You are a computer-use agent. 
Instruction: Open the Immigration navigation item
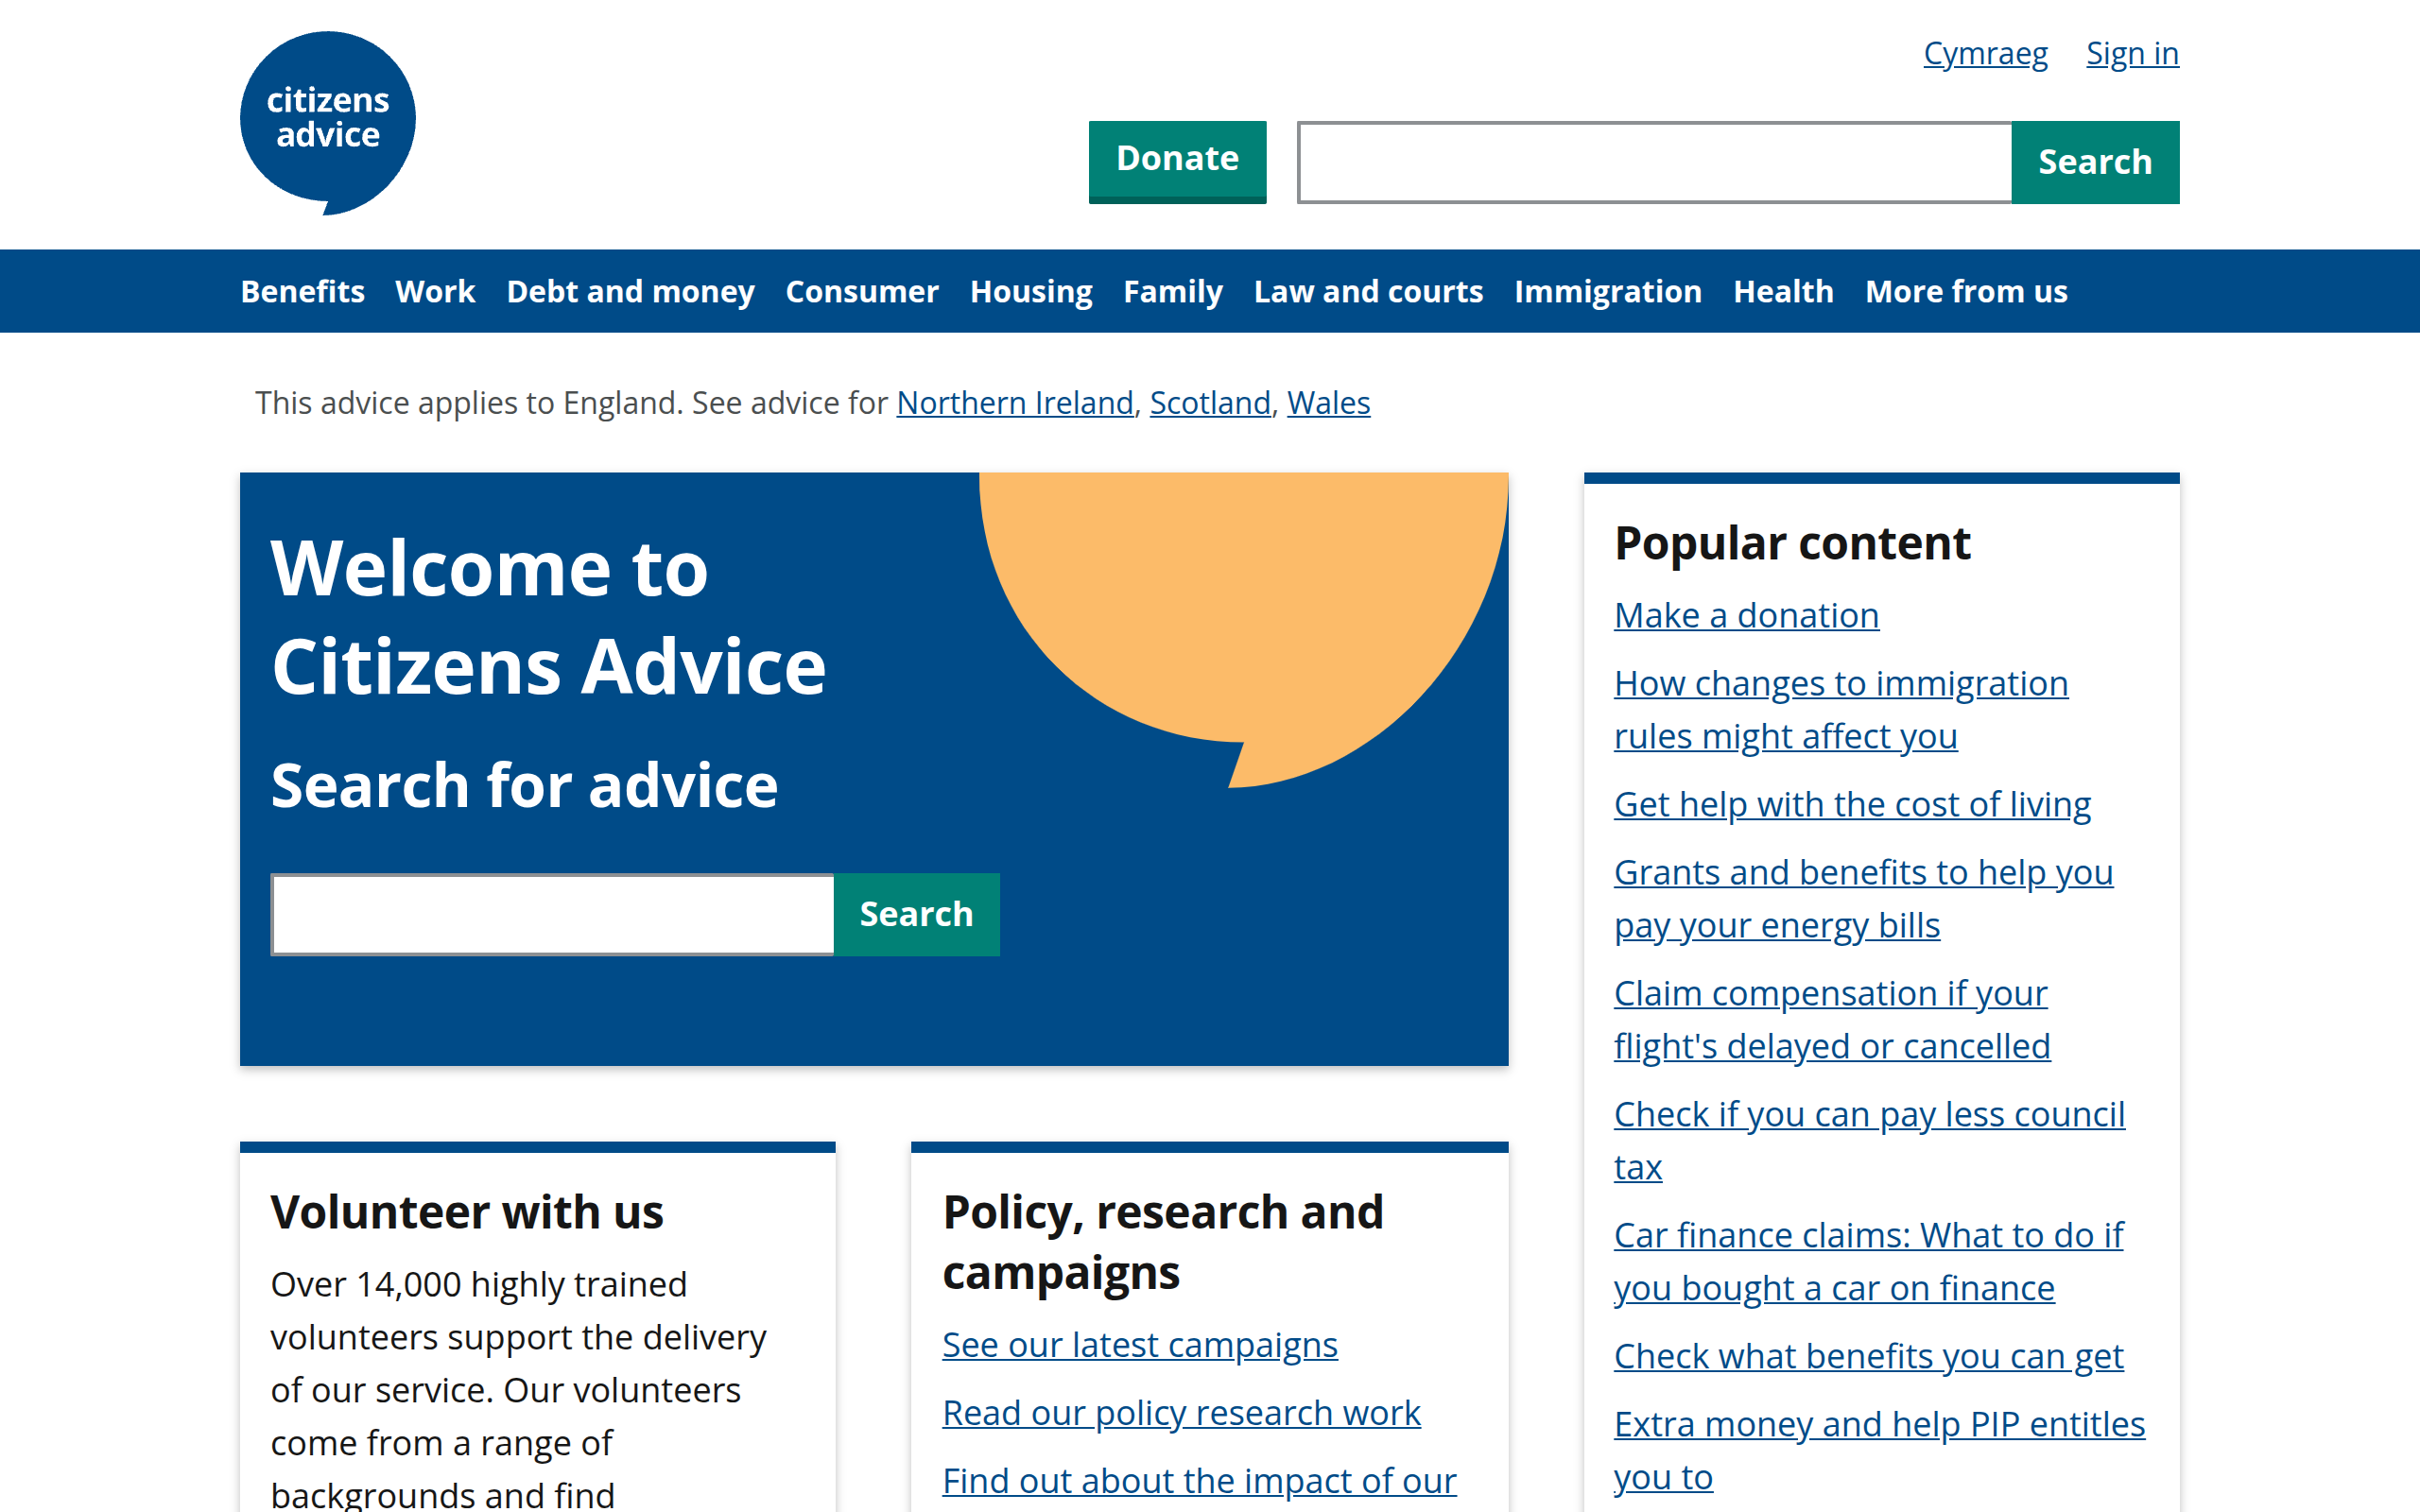(x=1607, y=291)
